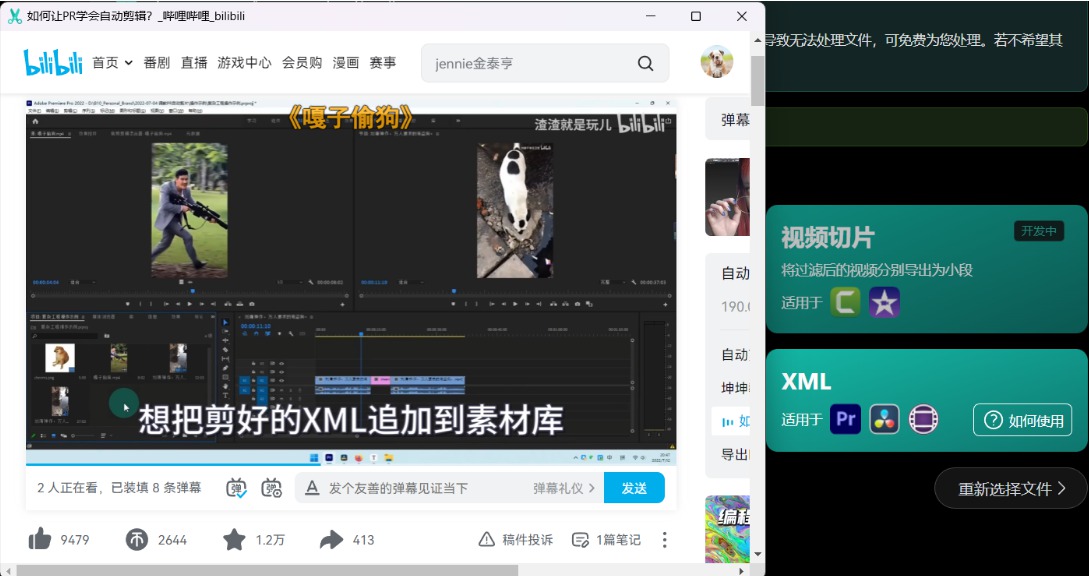Viewport: 1089px width, 576px height.
Task: Open the danmaku settings icon
Action: pyautogui.click(x=272, y=488)
